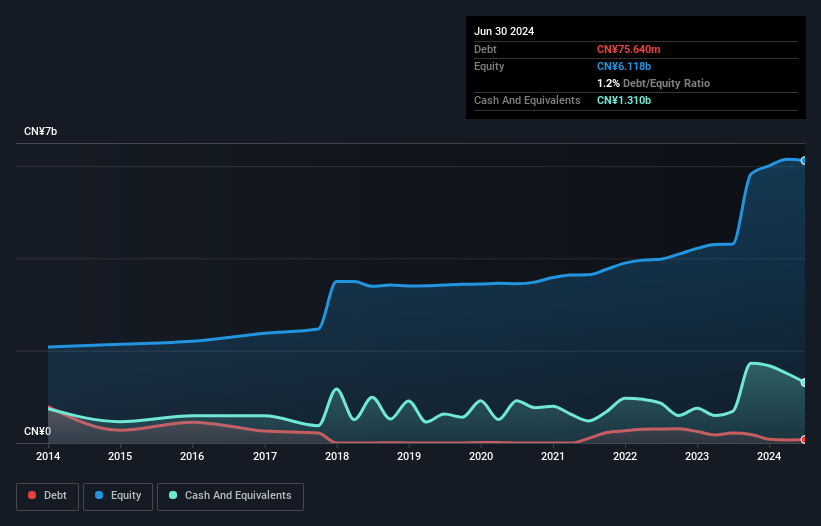
Task: Click the 2021 x-axis label
Action: pos(553,456)
